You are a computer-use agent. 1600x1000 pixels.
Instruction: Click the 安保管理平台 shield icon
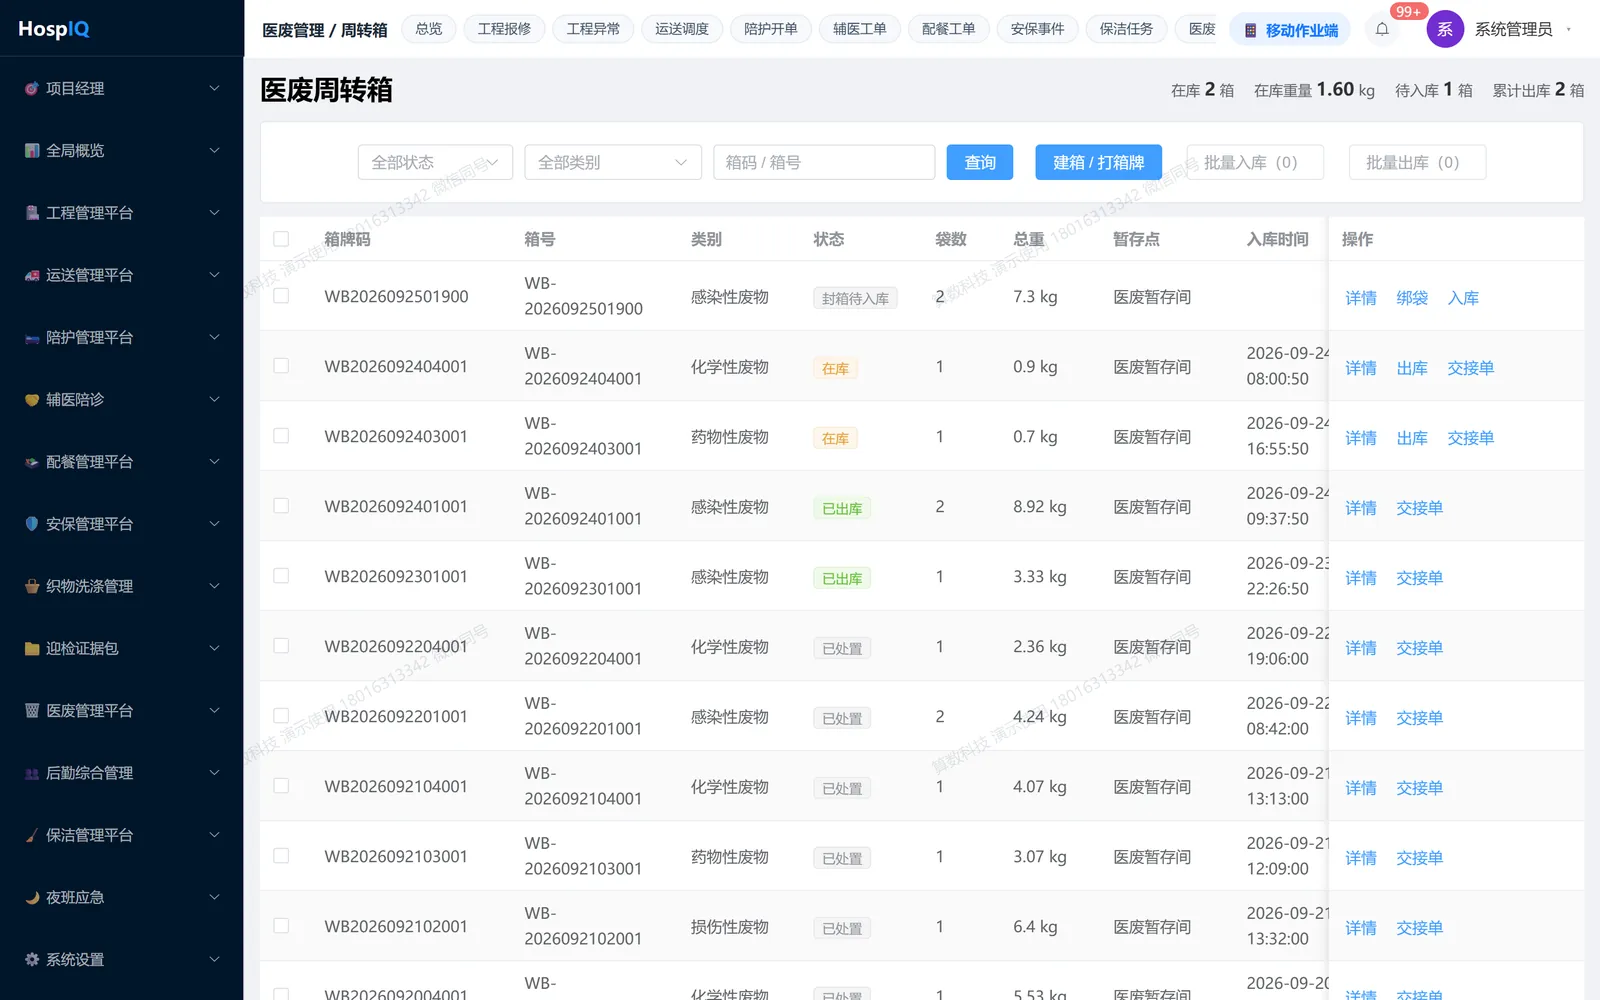32,524
